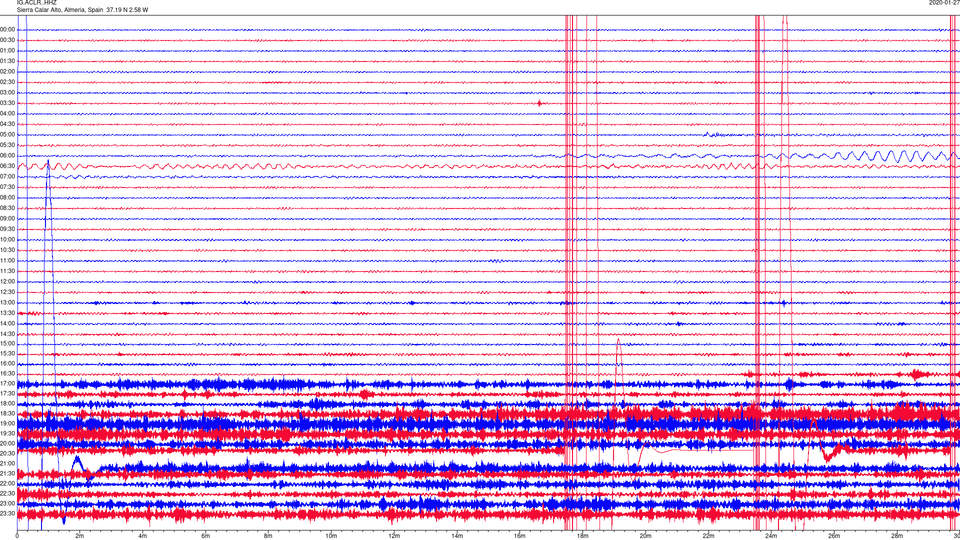Select the '17:30' row time
960x540 pixels.
tap(7, 394)
